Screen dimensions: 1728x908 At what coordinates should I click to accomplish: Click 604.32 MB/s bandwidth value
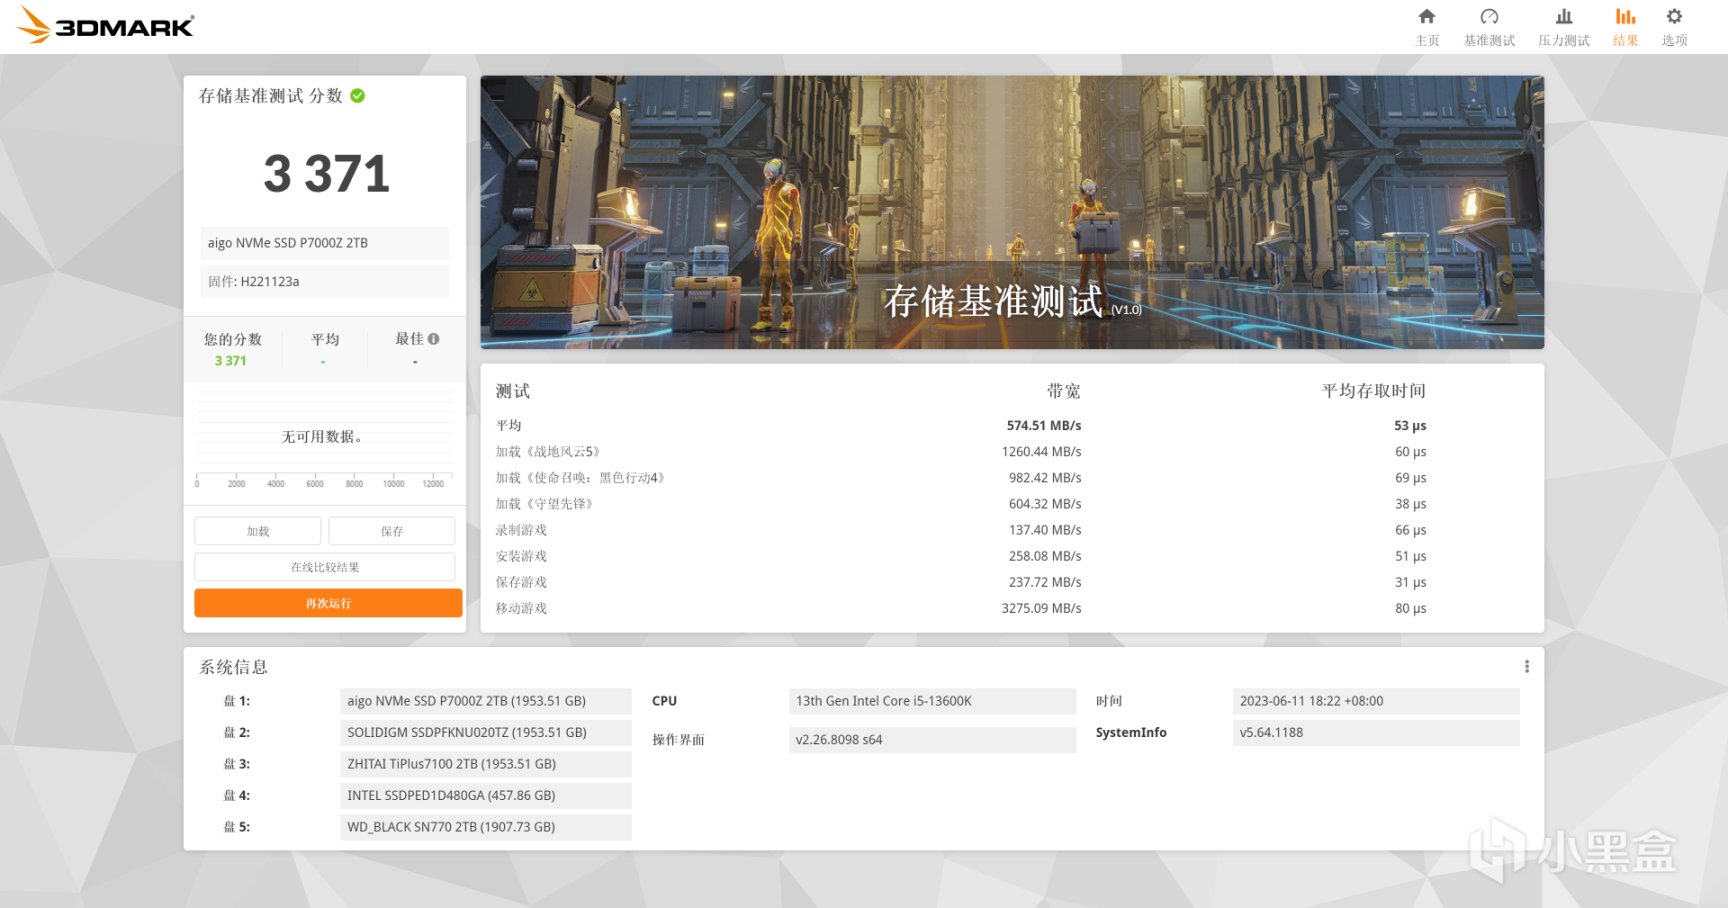pyautogui.click(x=1045, y=504)
